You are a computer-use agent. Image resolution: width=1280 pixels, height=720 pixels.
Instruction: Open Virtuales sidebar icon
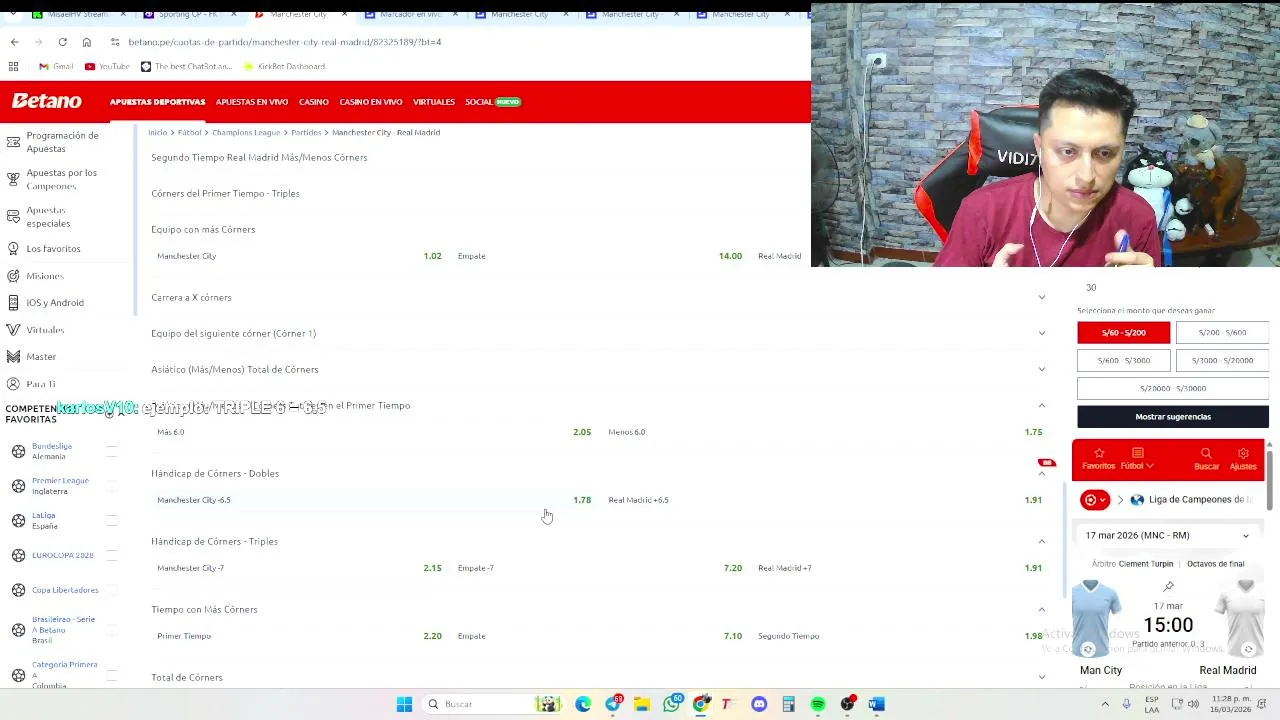13,329
